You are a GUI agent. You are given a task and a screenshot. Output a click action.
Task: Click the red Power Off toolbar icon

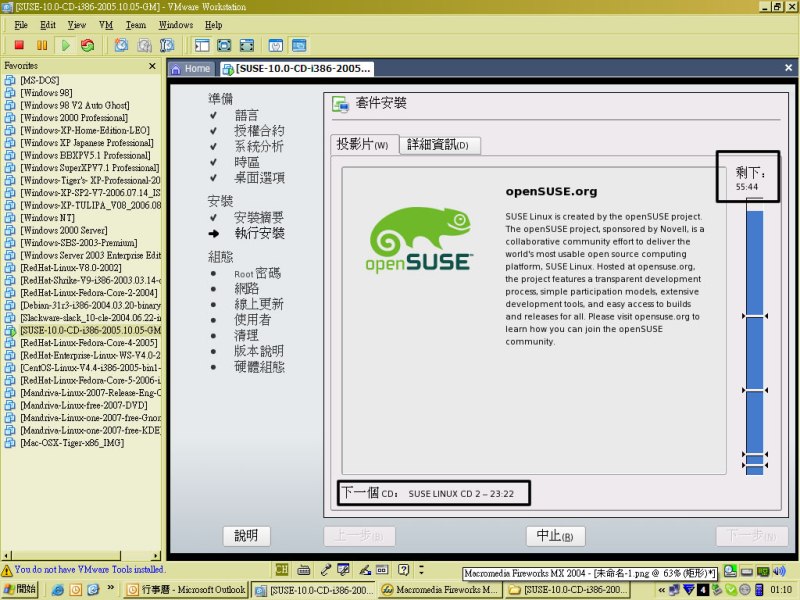(19, 45)
